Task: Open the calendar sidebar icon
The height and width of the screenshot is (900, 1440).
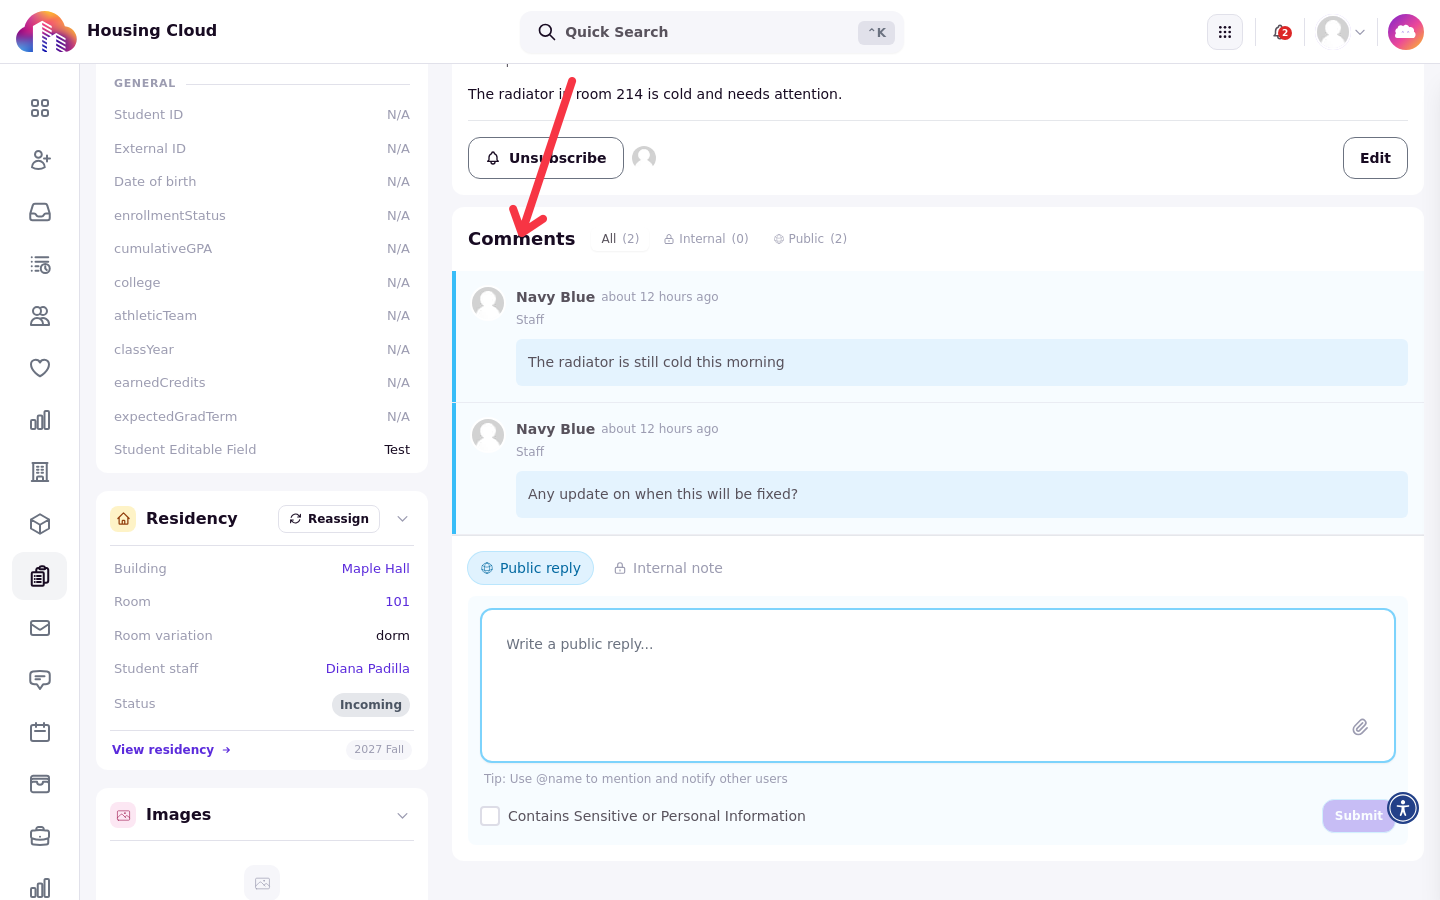Action: [x=40, y=732]
